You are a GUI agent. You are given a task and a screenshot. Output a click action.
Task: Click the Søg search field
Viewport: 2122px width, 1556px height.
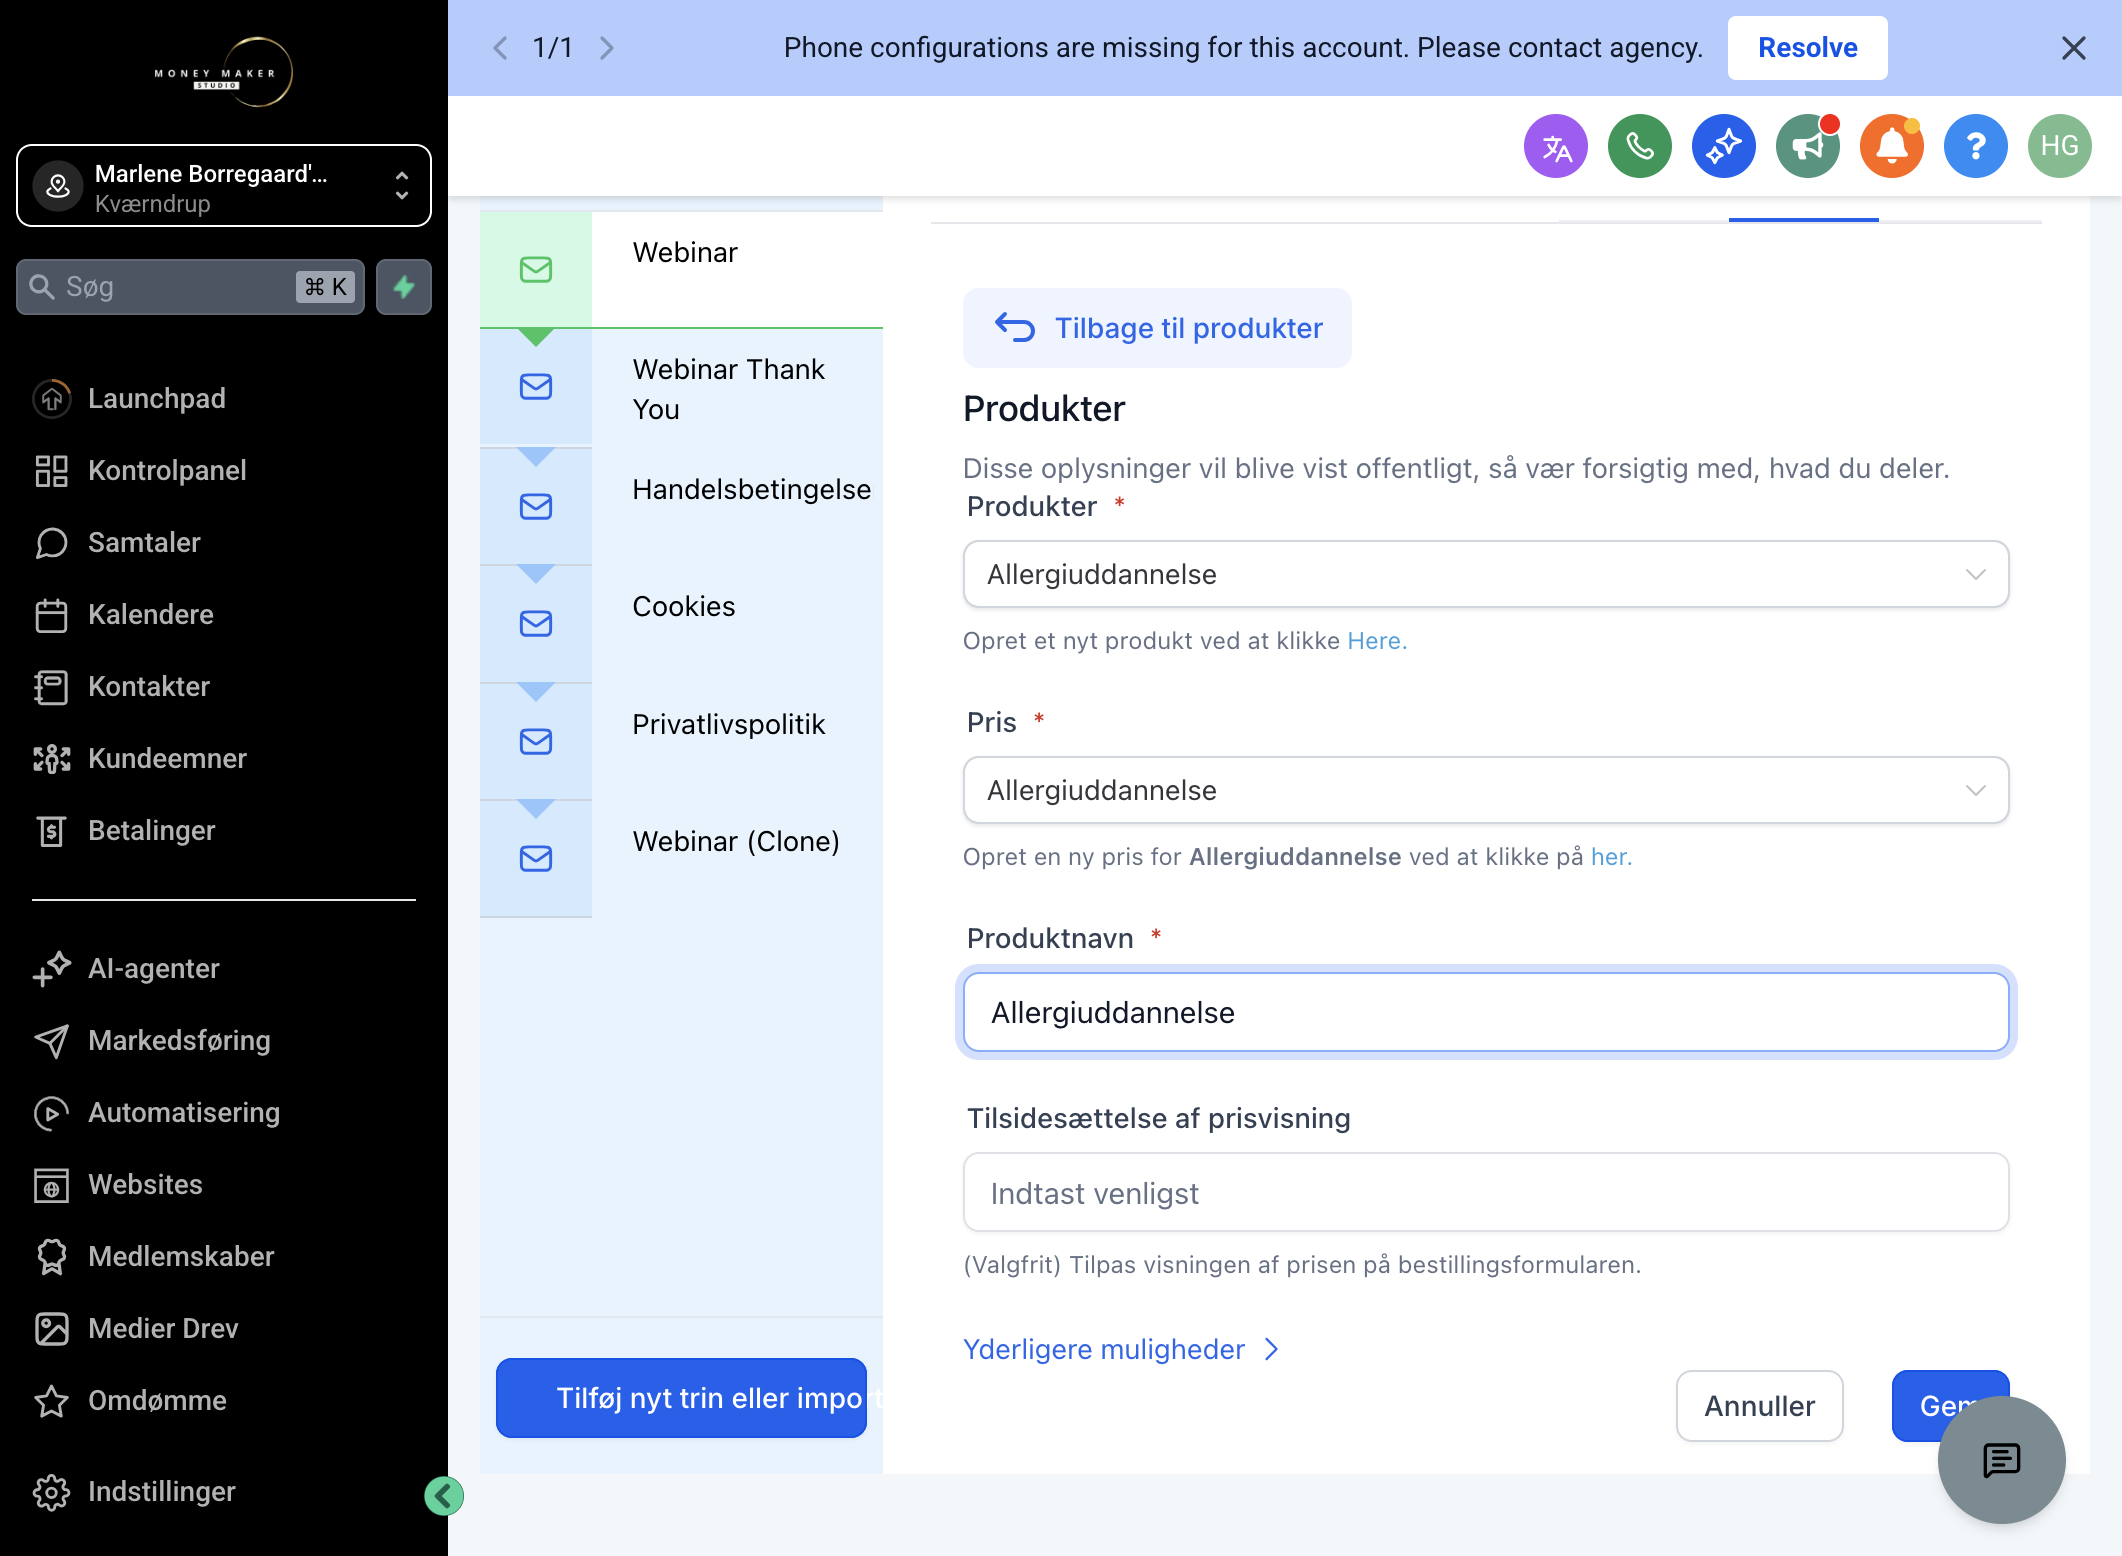pos(190,287)
